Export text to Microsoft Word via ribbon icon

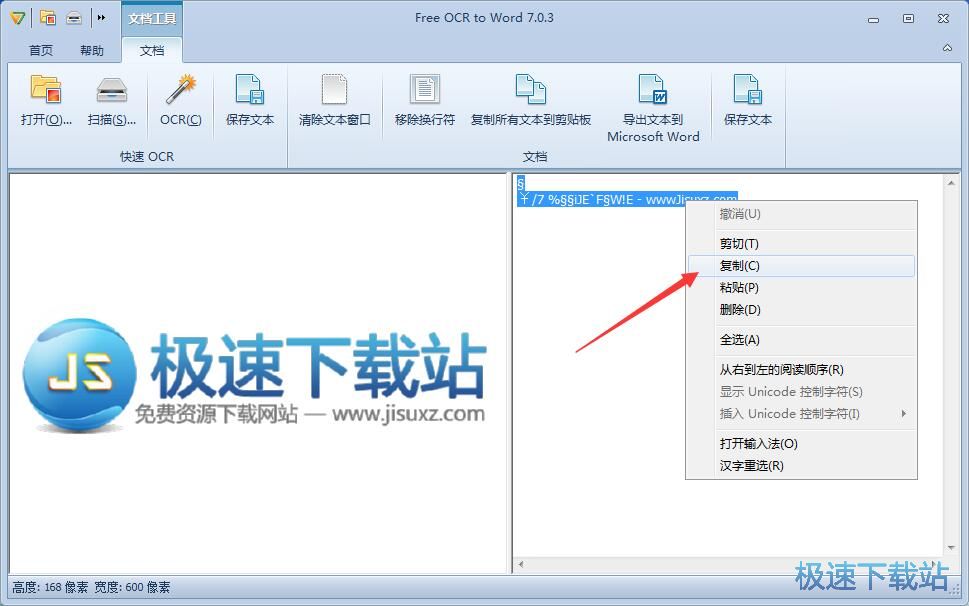point(653,99)
